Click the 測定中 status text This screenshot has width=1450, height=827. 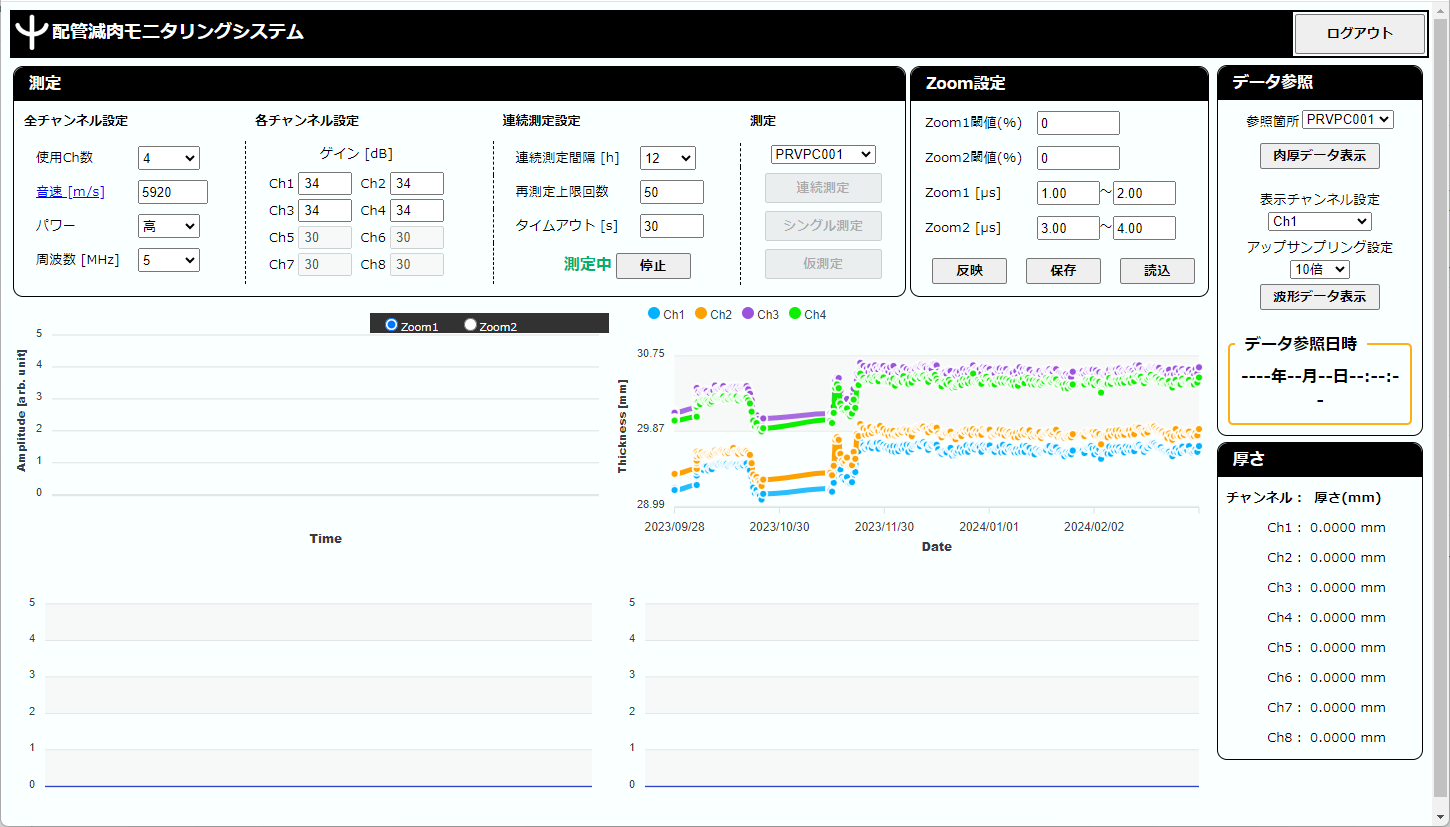(x=587, y=265)
